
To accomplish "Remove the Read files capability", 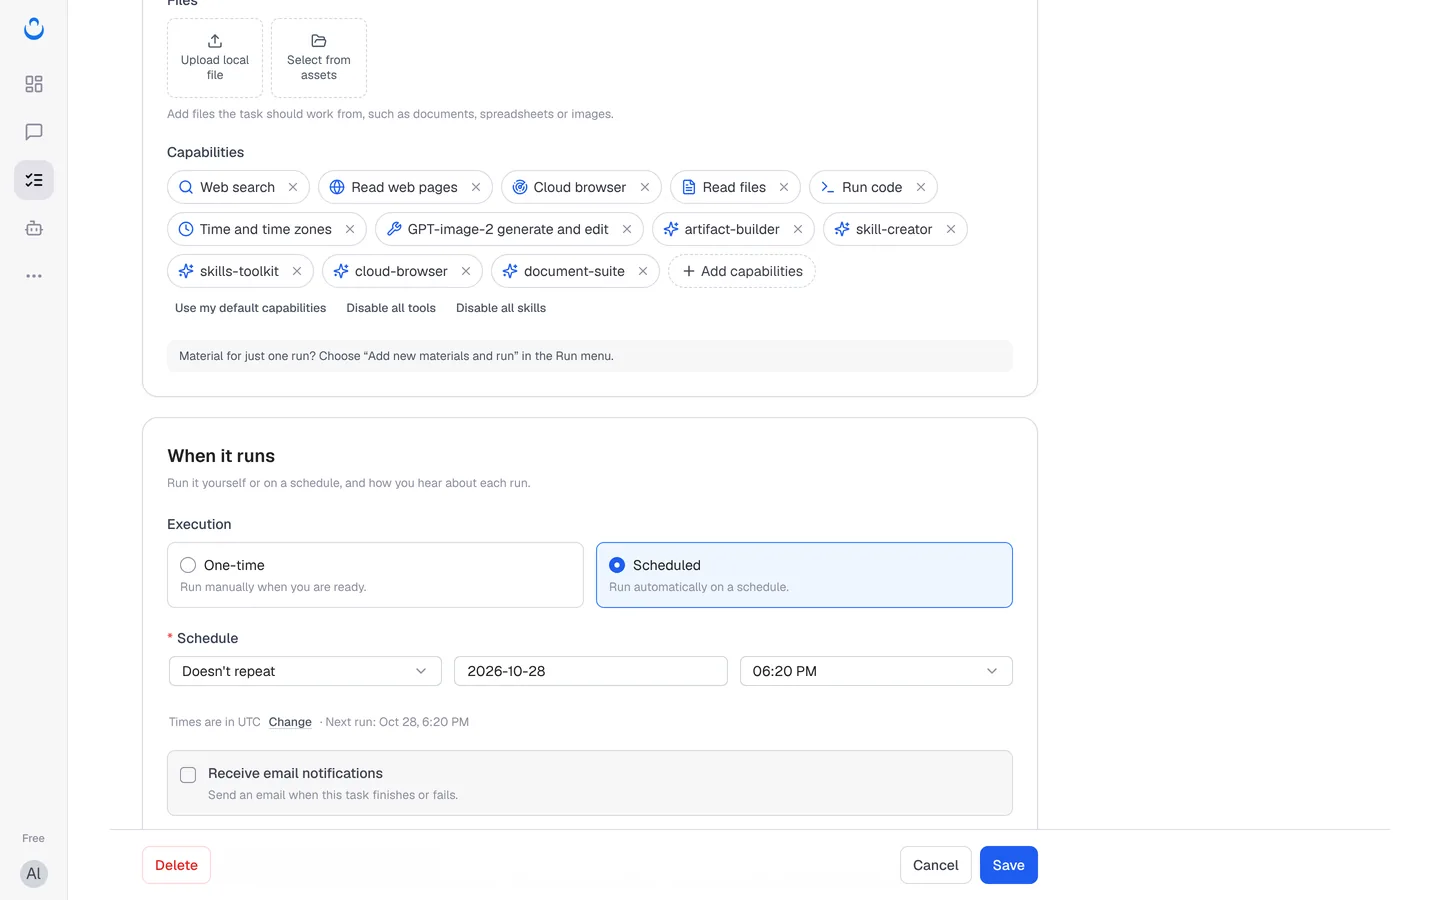I will 784,187.
